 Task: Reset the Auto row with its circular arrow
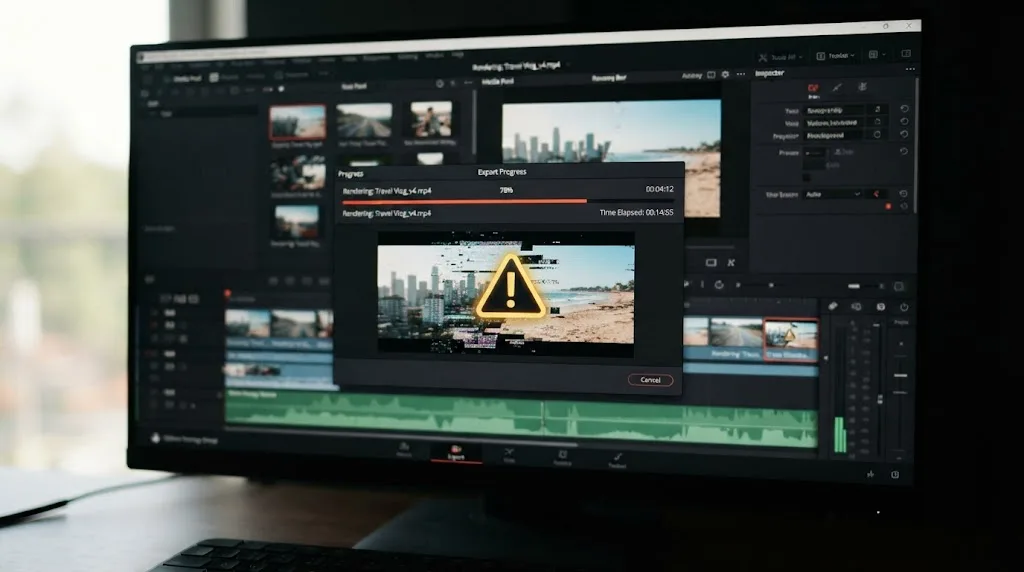(903, 194)
